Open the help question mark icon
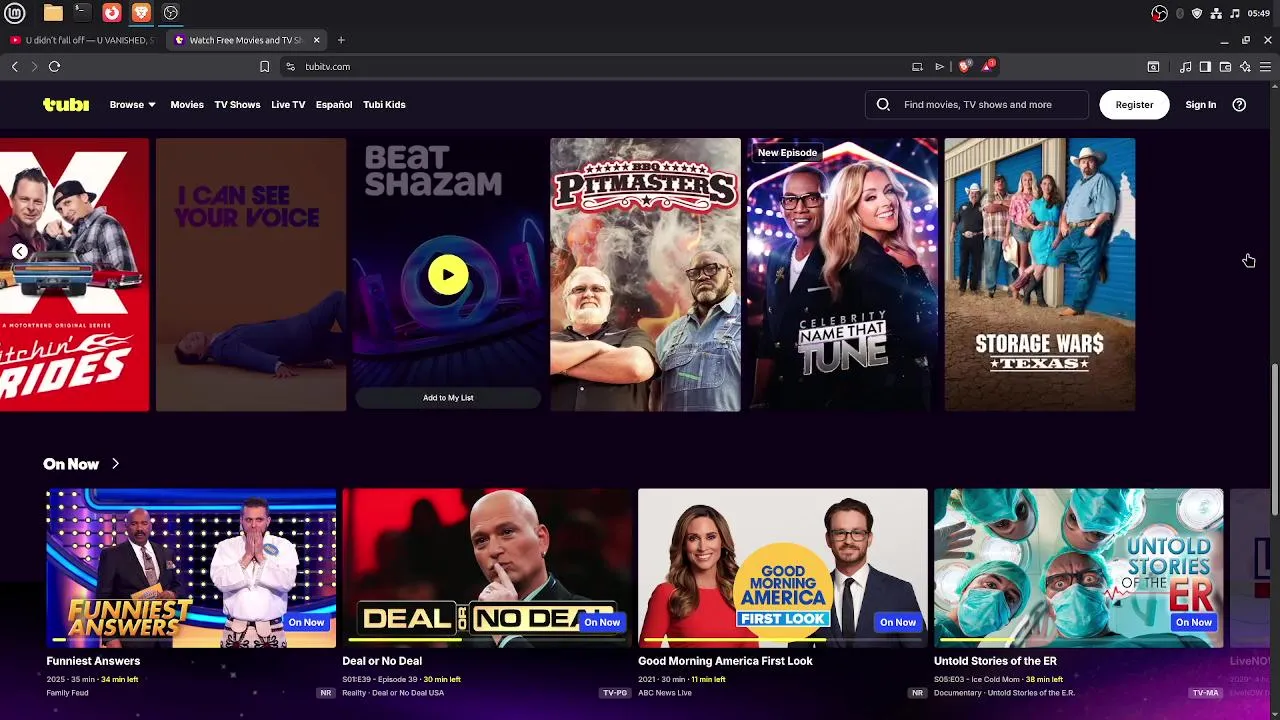1280x720 pixels. click(x=1239, y=104)
